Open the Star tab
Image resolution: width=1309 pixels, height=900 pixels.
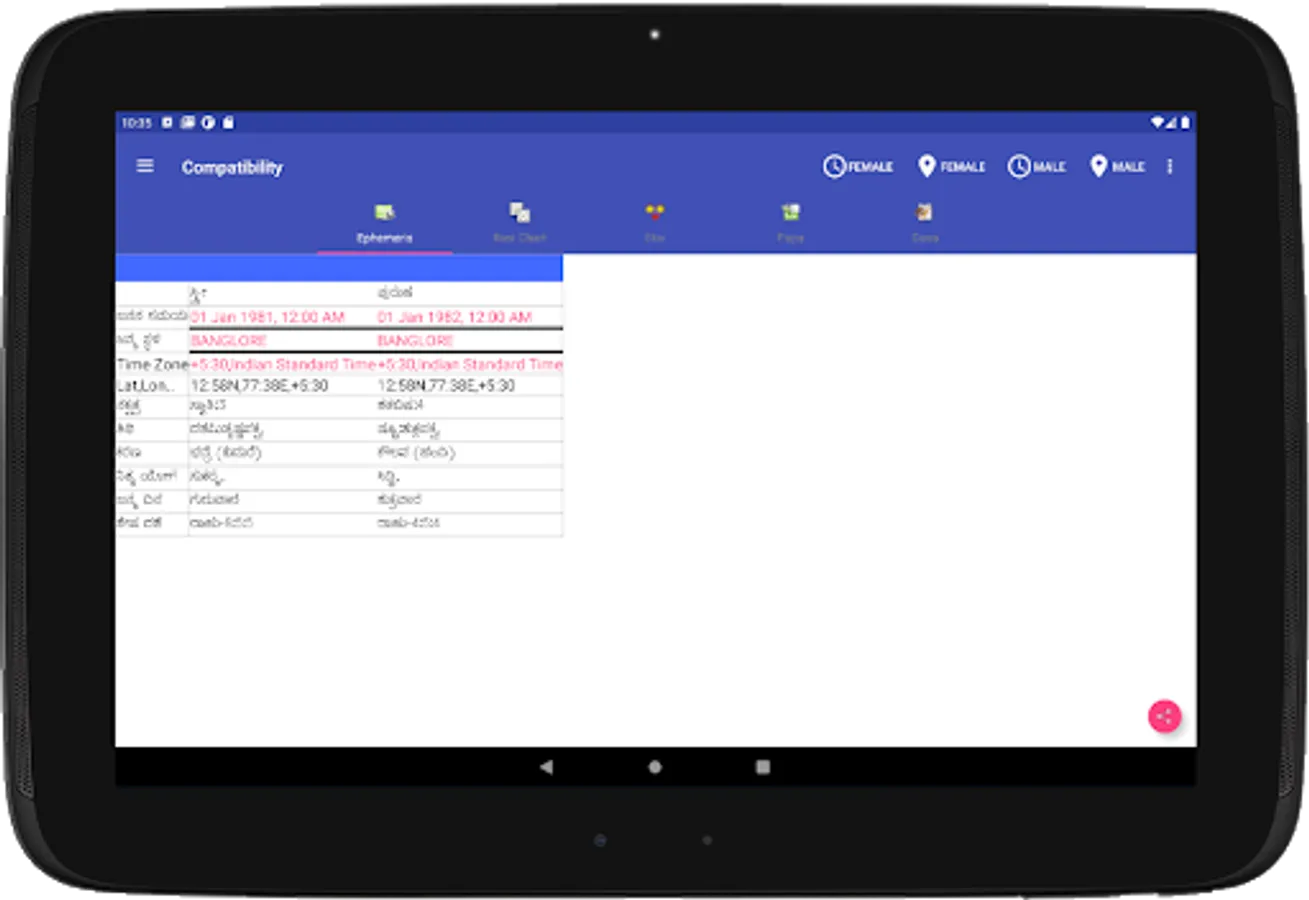[x=655, y=224]
